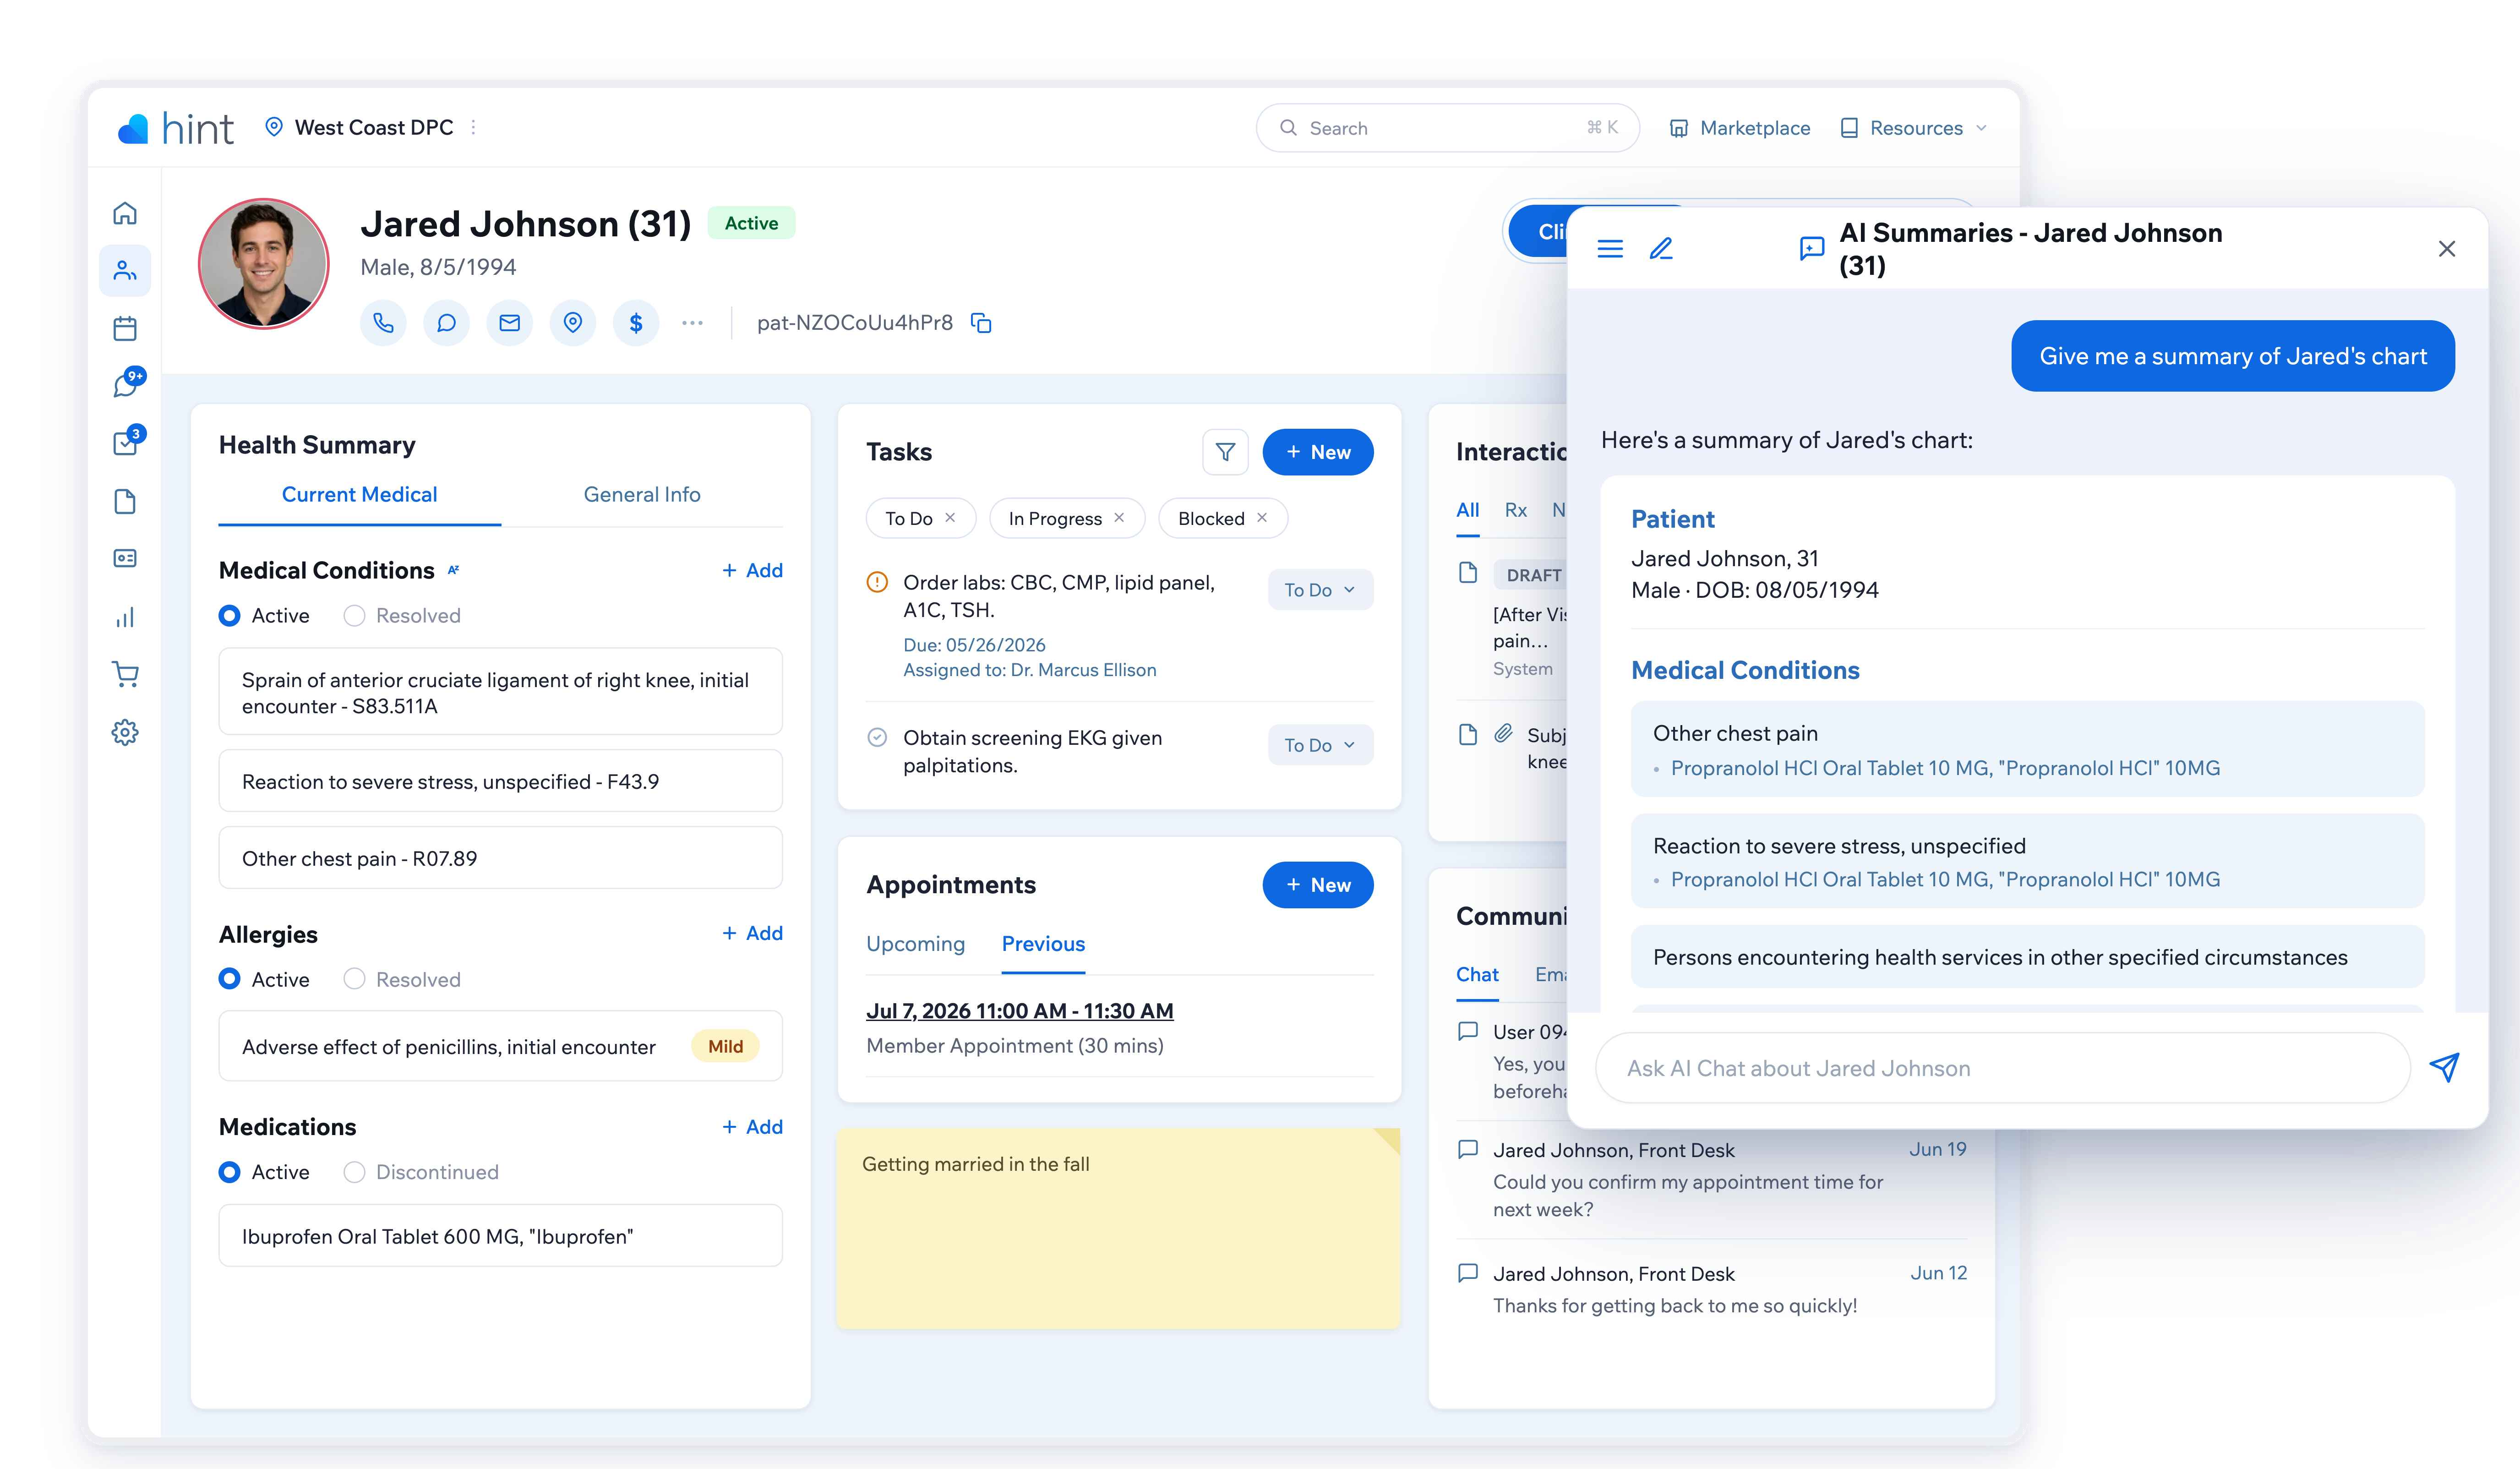Open Other chest pain - R07.89 condition
Image resolution: width=2520 pixels, height=1469 pixels.
click(500, 858)
